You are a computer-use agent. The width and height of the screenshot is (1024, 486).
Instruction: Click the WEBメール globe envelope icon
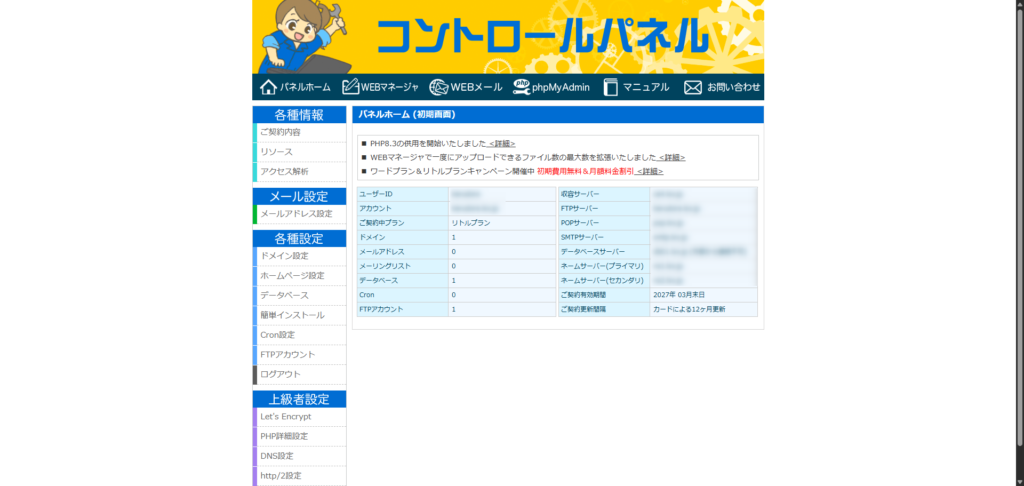click(x=439, y=87)
